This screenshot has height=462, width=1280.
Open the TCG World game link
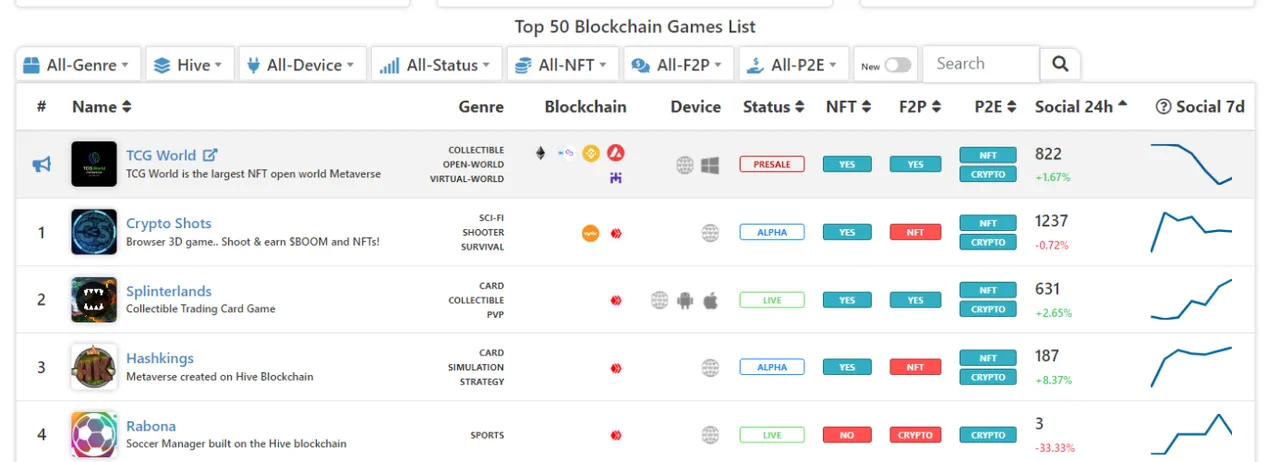point(161,155)
